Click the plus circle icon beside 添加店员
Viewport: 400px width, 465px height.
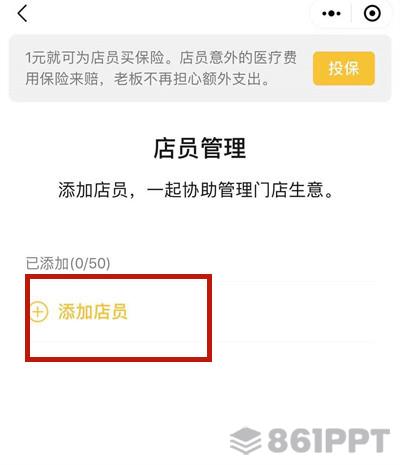(x=39, y=312)
